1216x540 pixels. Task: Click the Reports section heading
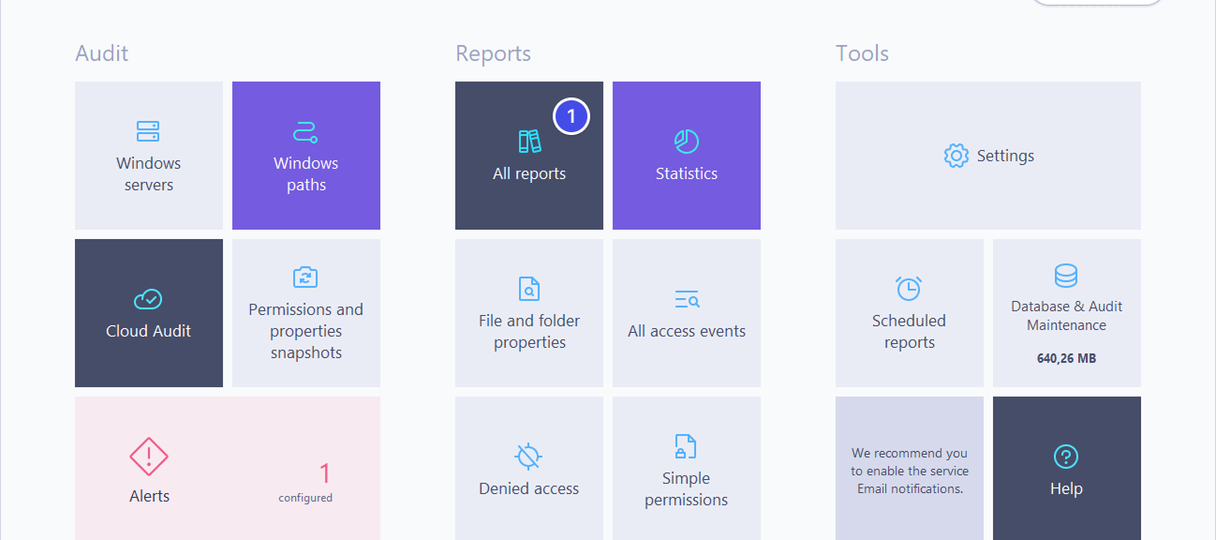click(x=493, y=54)
